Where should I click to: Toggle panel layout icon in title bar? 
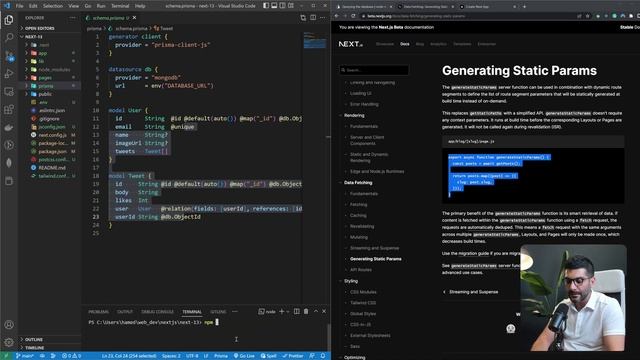click(274, 6)
